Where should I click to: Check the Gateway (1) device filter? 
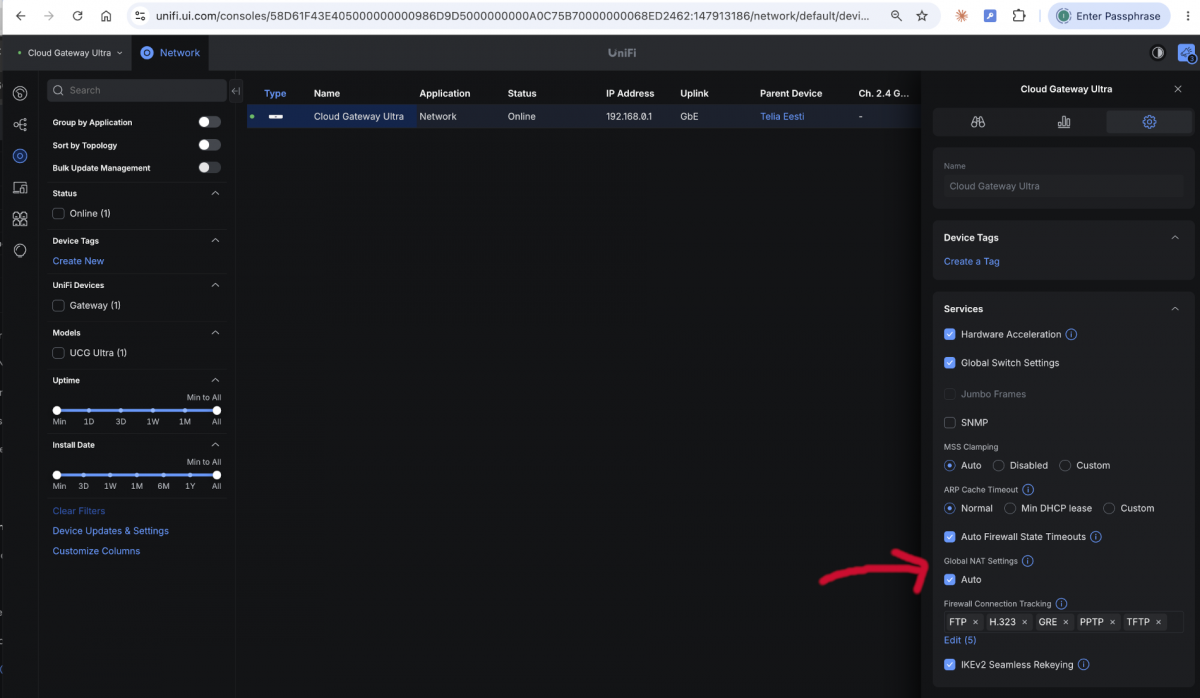point(58,305)
